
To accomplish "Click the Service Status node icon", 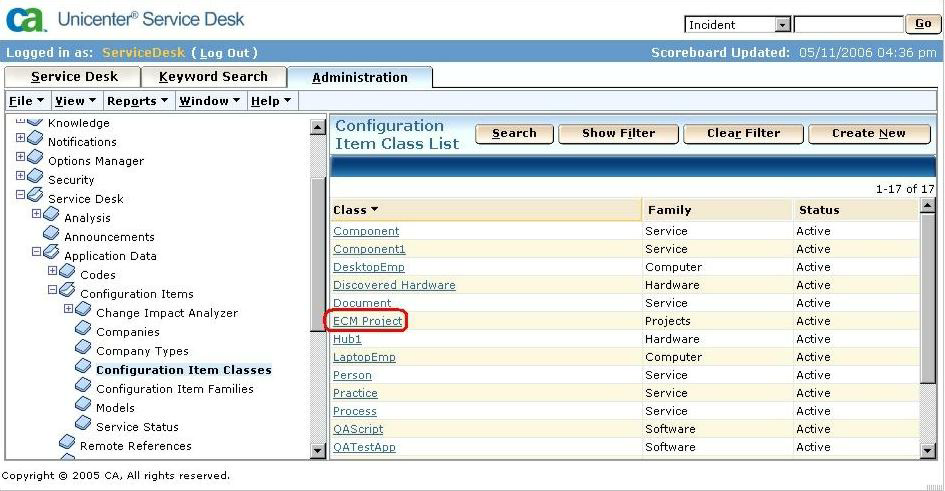I will (83, 424).
